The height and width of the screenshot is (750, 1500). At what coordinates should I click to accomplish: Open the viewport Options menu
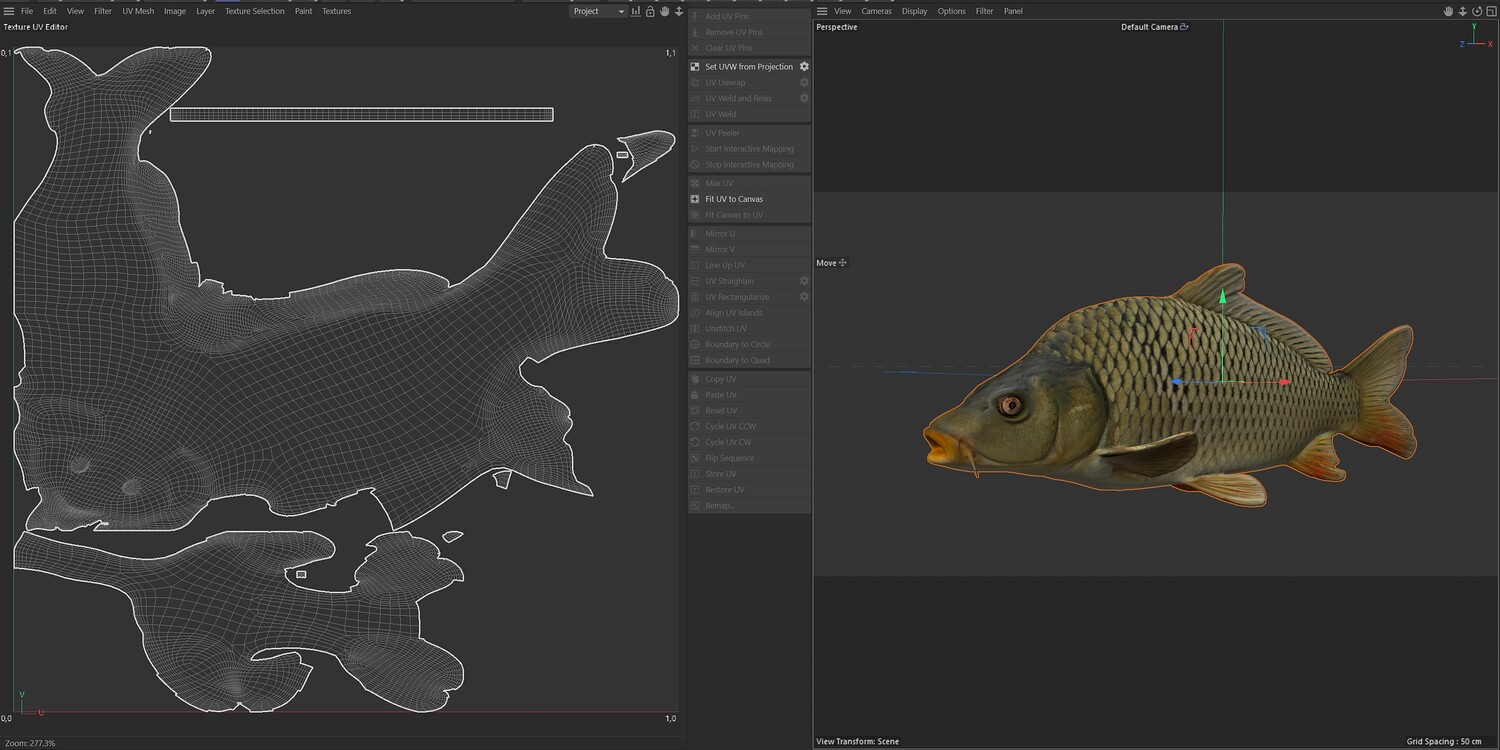[952, 11]
